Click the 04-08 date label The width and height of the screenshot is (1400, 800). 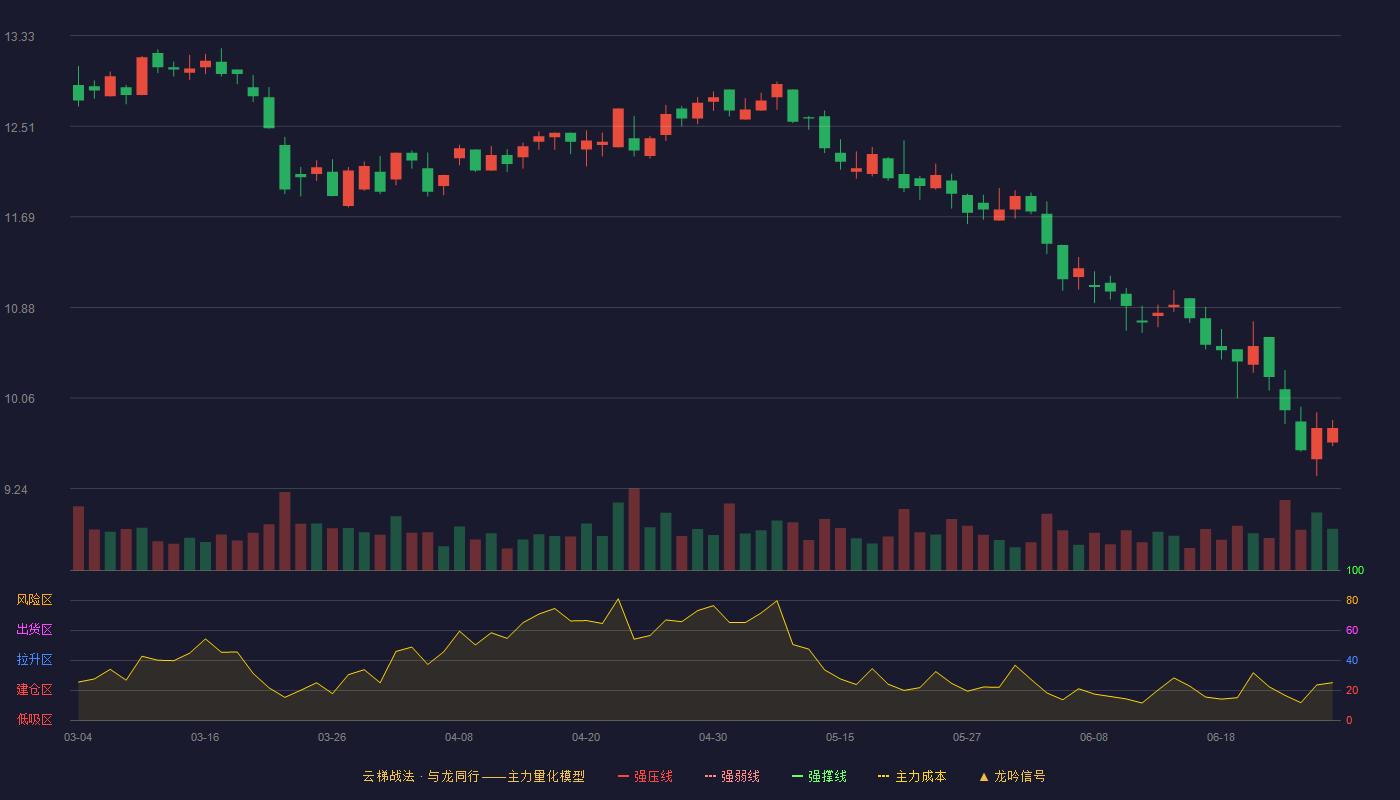[459, 737]
